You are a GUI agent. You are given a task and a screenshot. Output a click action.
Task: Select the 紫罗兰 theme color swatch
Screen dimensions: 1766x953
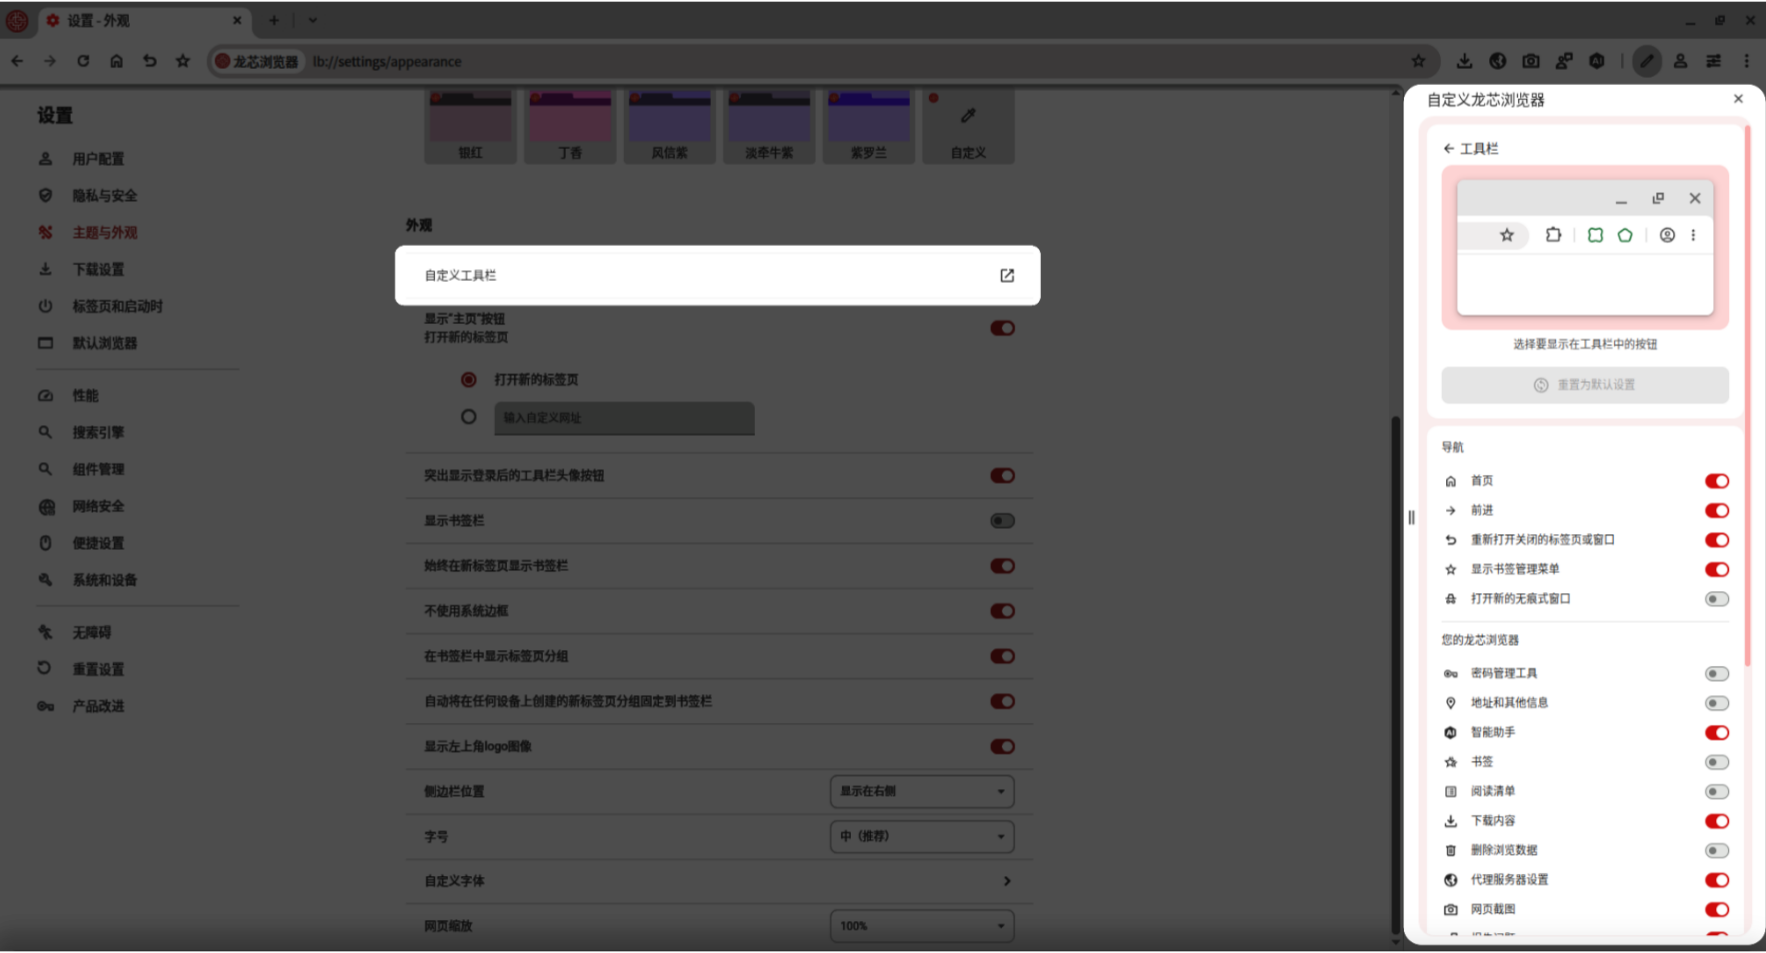868,125
